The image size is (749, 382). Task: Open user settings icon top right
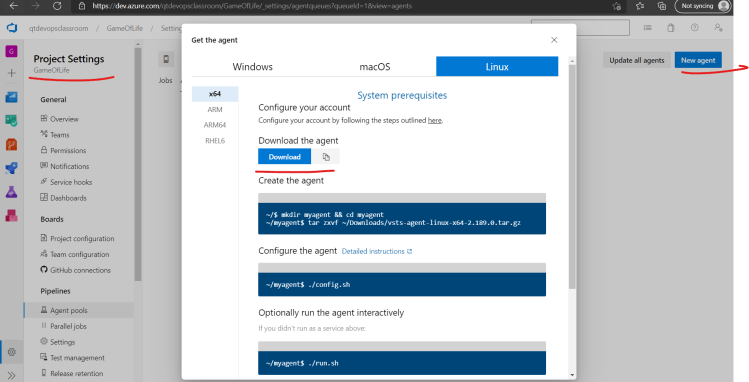[x=718, y=28]
